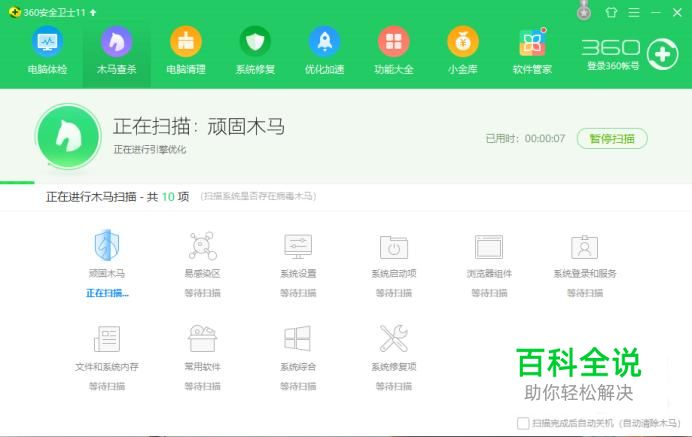Click the skin shirt icon in title bar

(611, 12)
